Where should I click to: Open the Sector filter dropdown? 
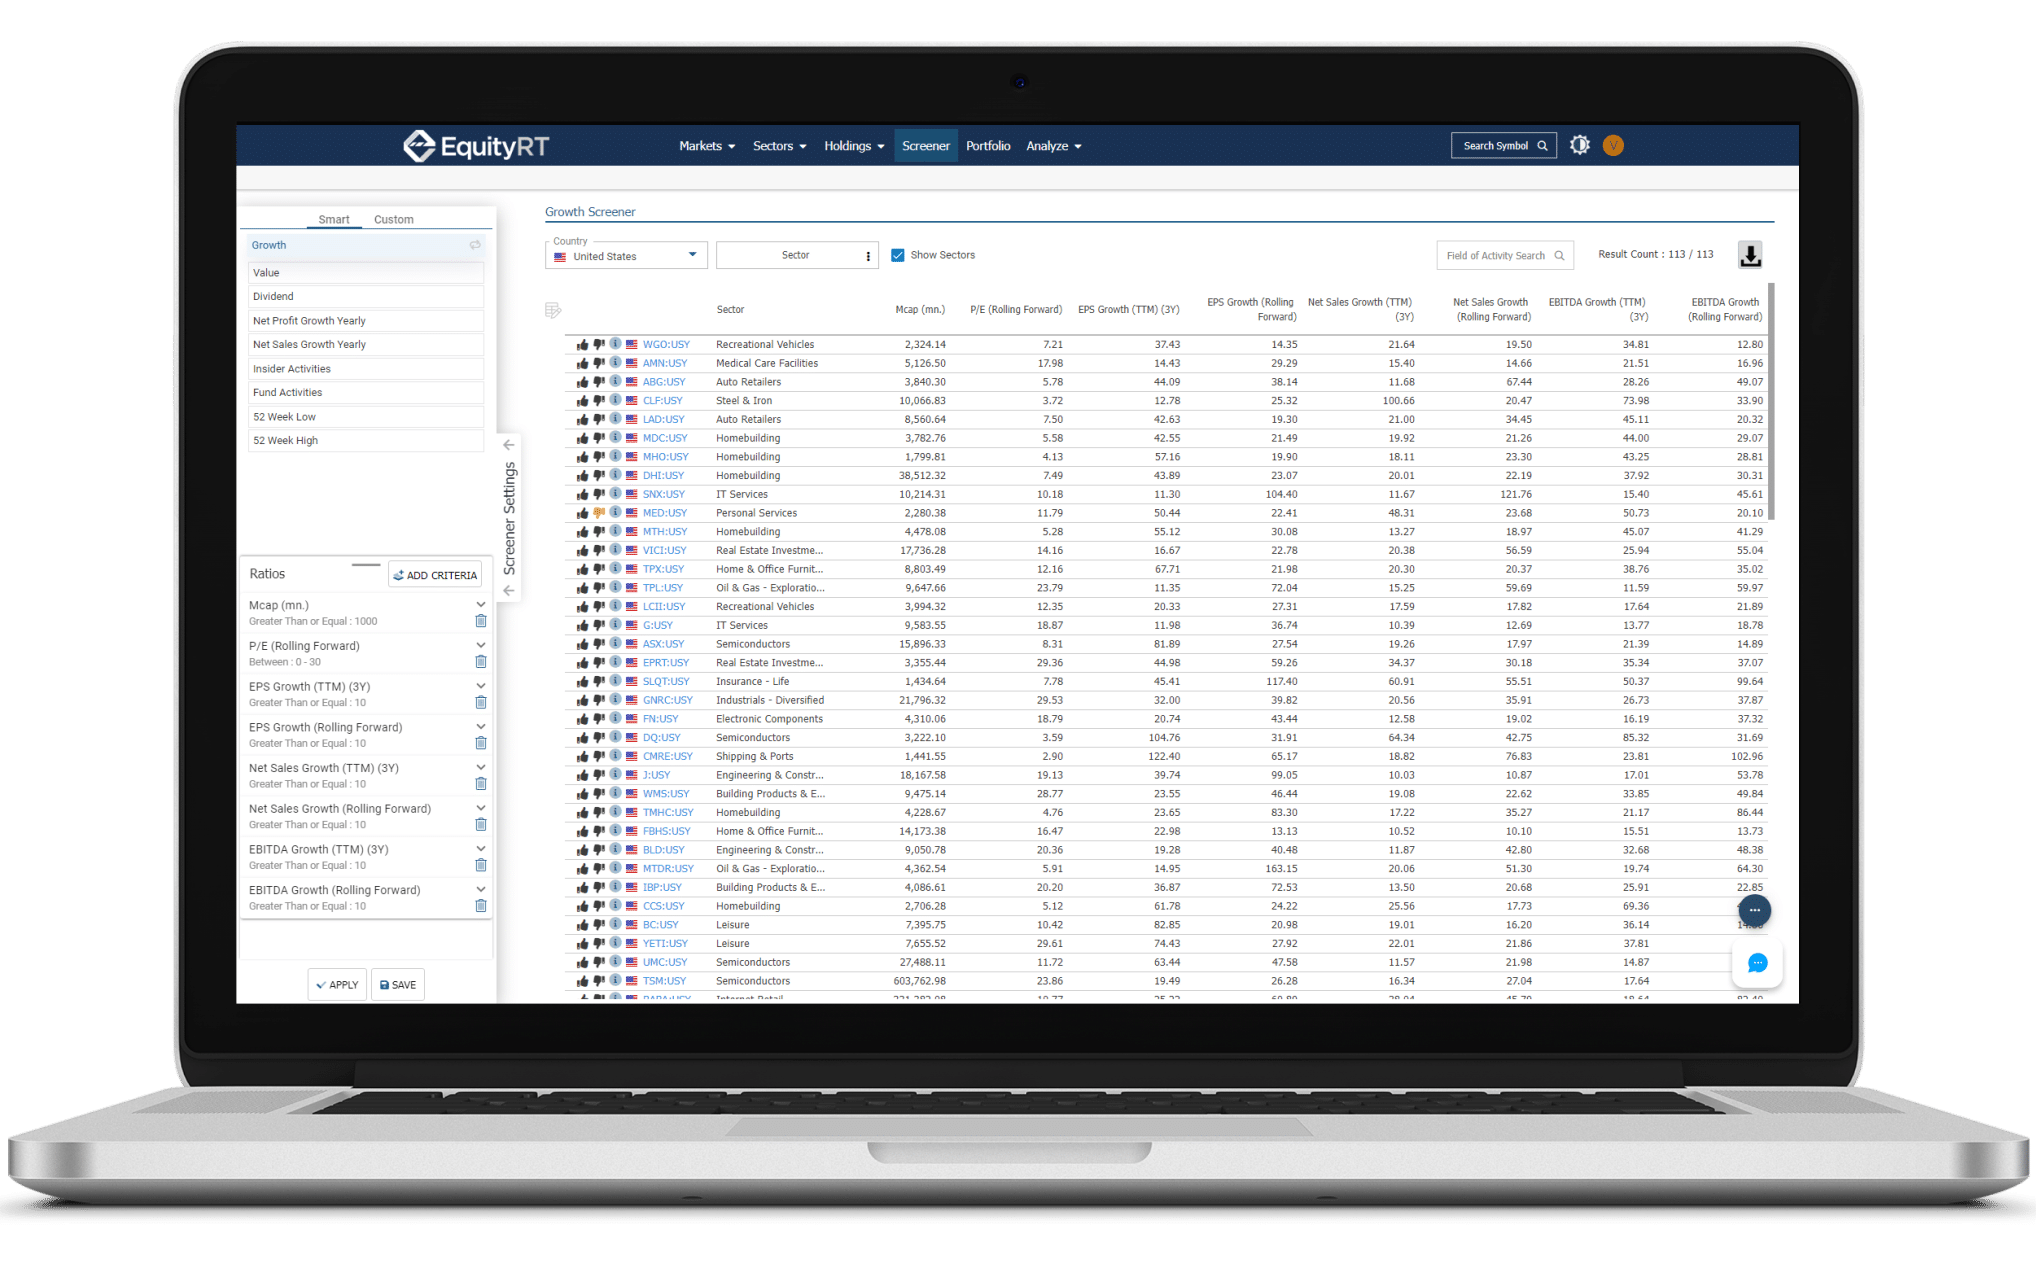[x=797, y=256]
